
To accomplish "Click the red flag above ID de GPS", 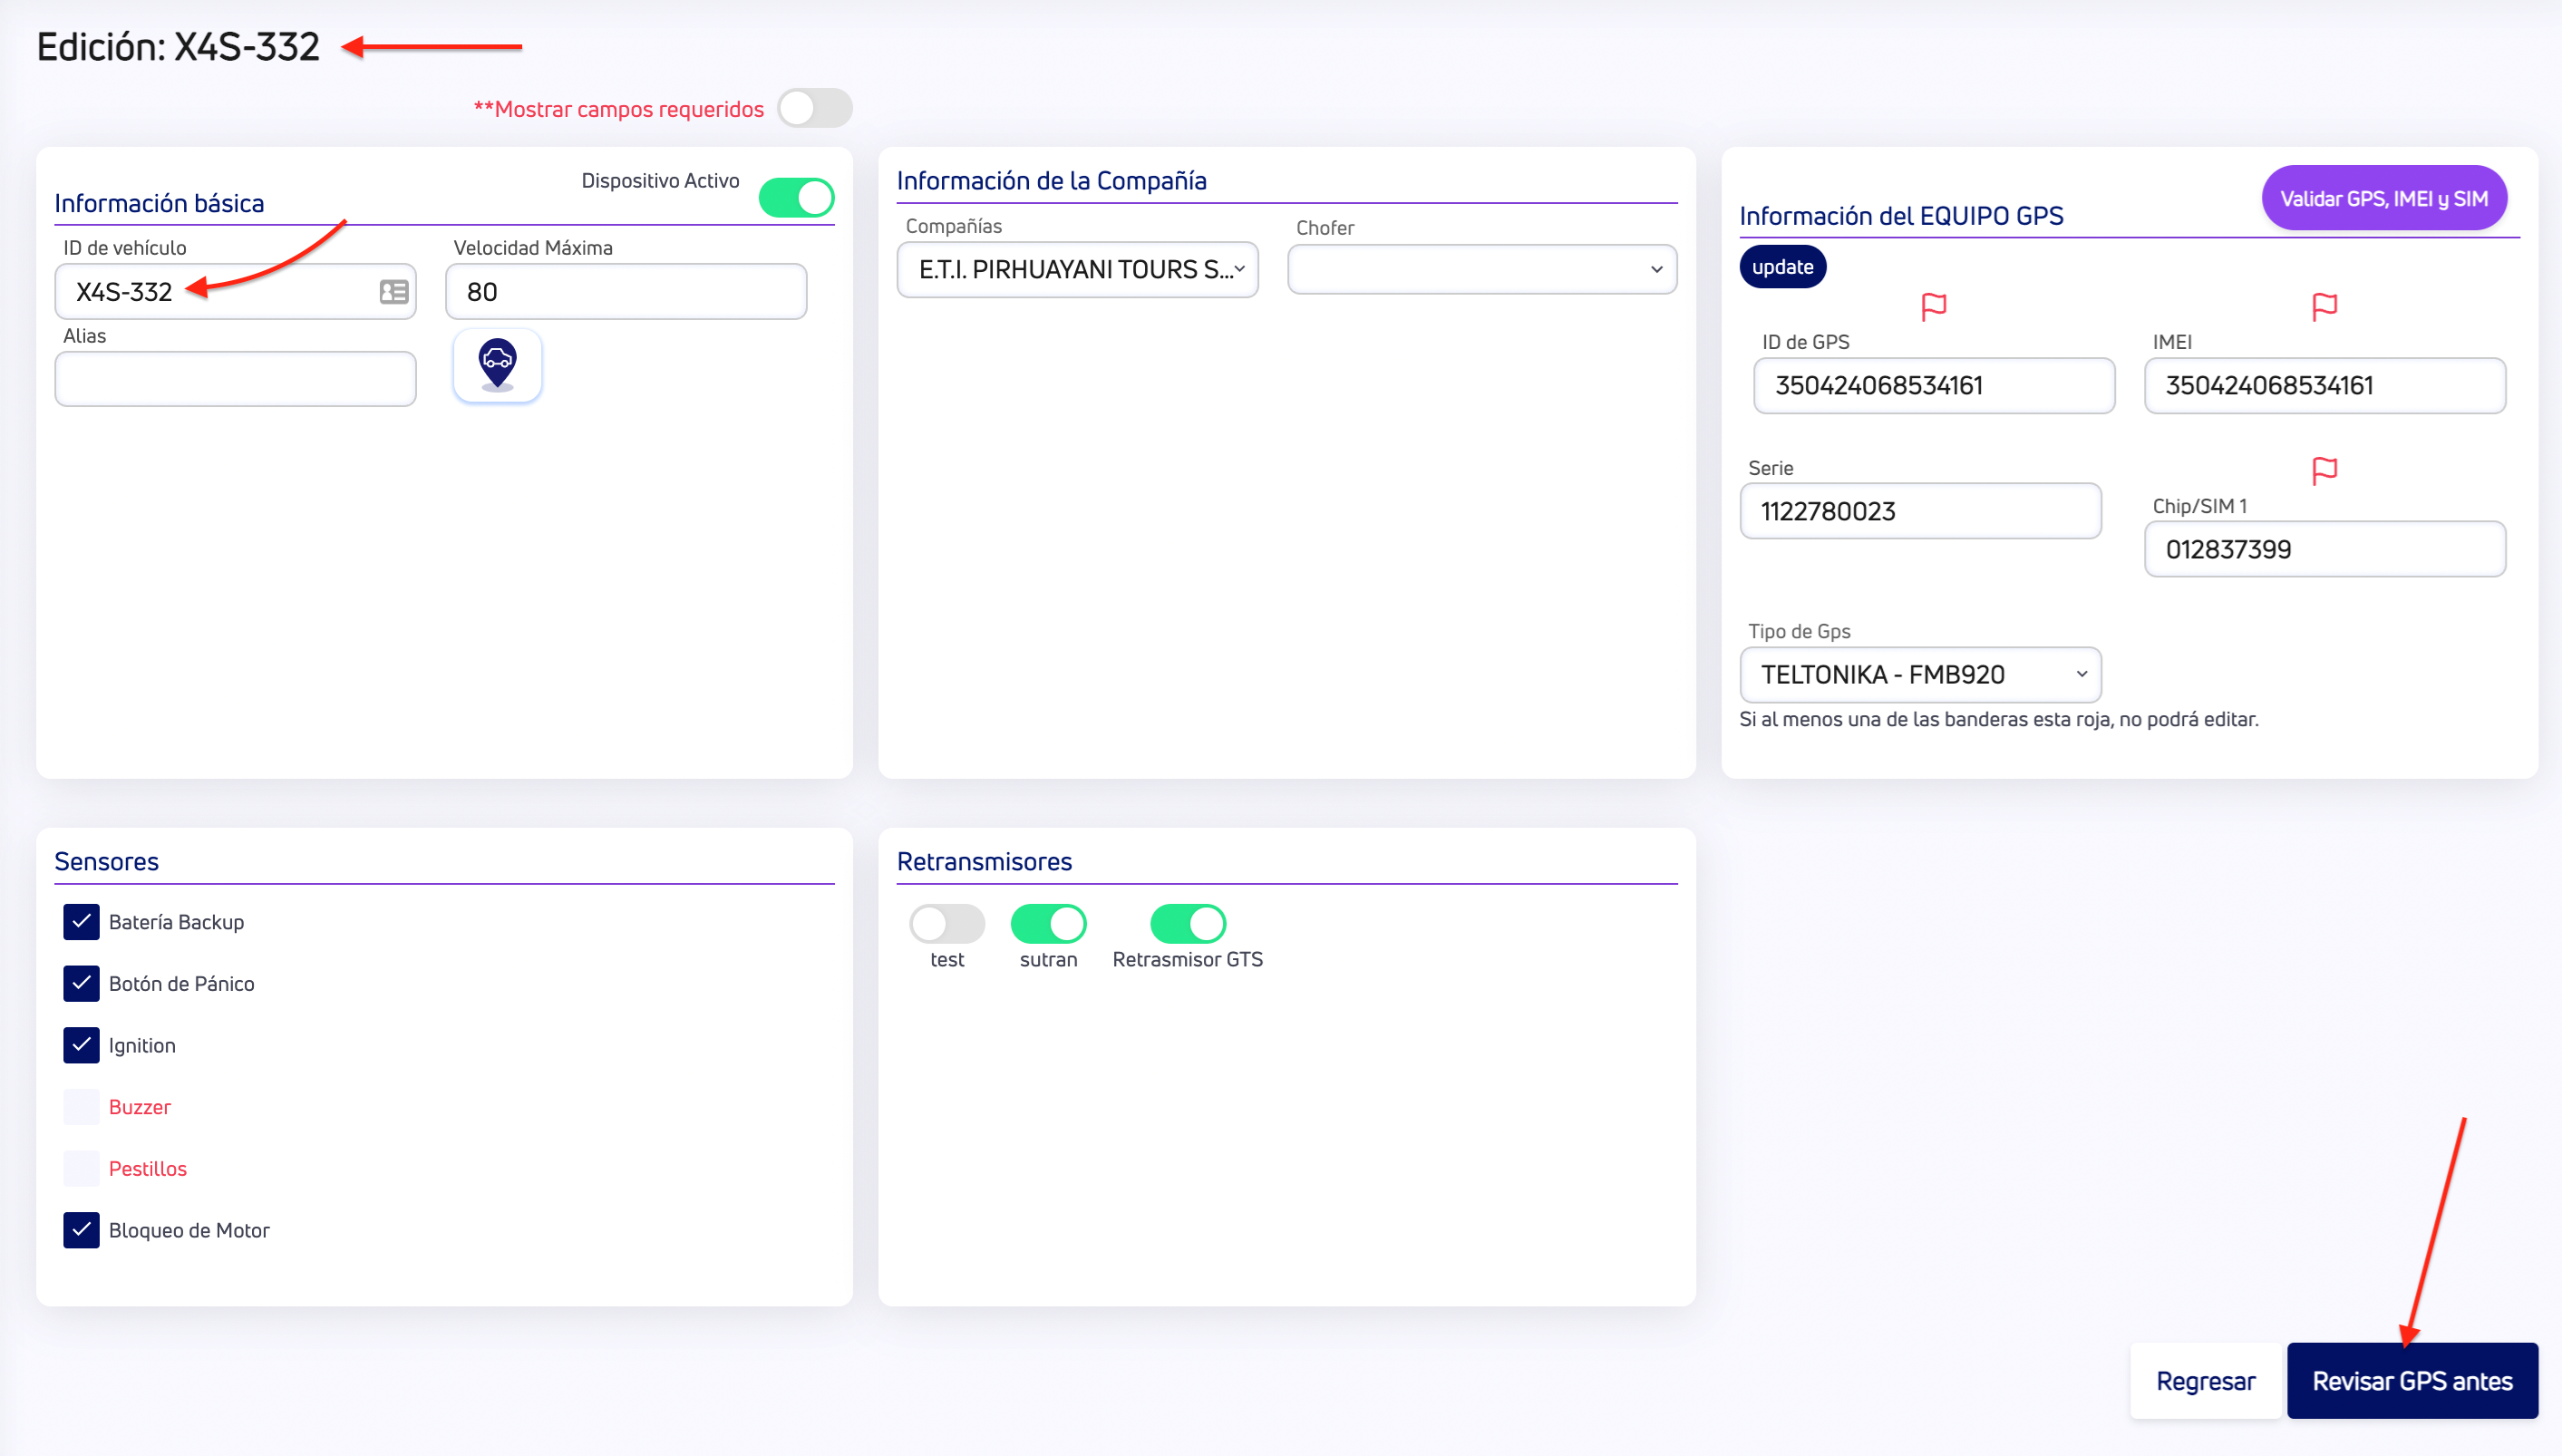I will coord(1933,307).
